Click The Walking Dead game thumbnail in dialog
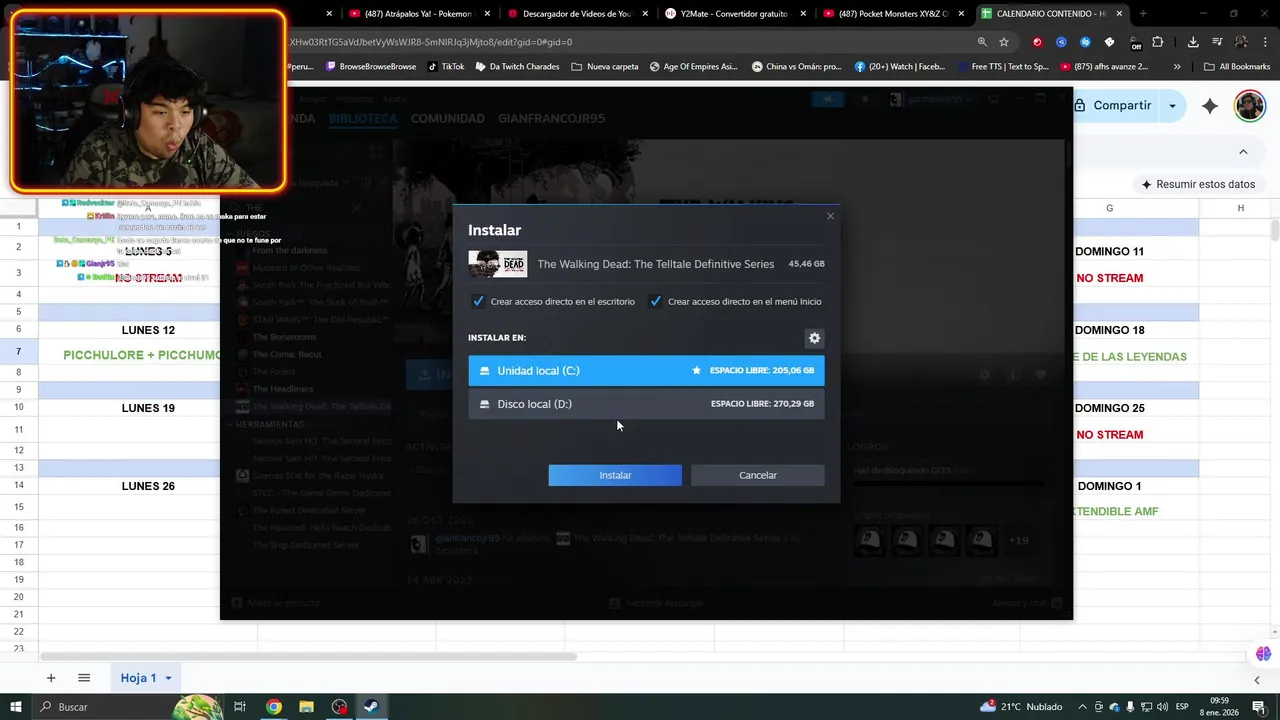This screenshot has height=720, width=1280. (x=498, y=264)
